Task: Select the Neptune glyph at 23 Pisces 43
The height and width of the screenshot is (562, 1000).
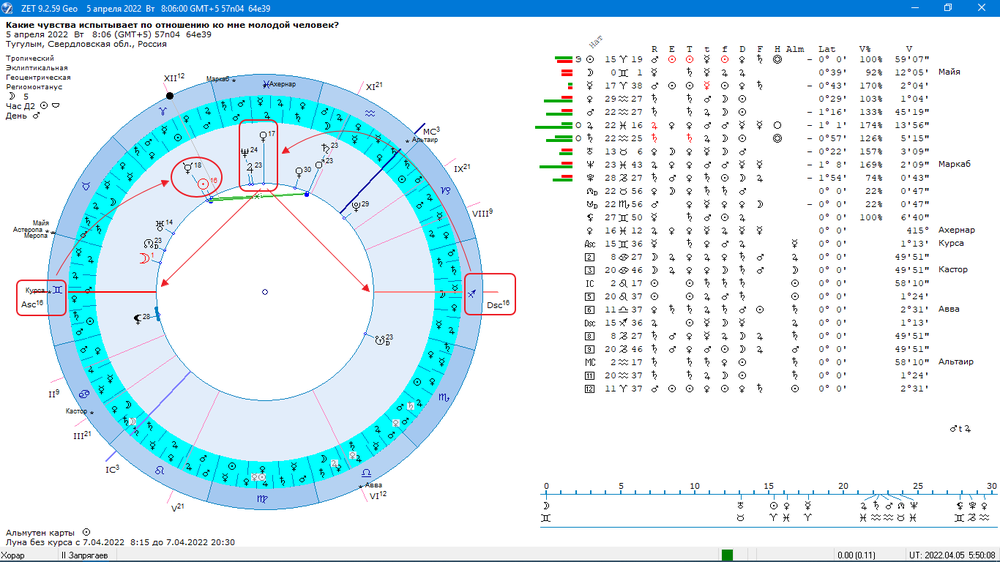Action: point(590,165)
